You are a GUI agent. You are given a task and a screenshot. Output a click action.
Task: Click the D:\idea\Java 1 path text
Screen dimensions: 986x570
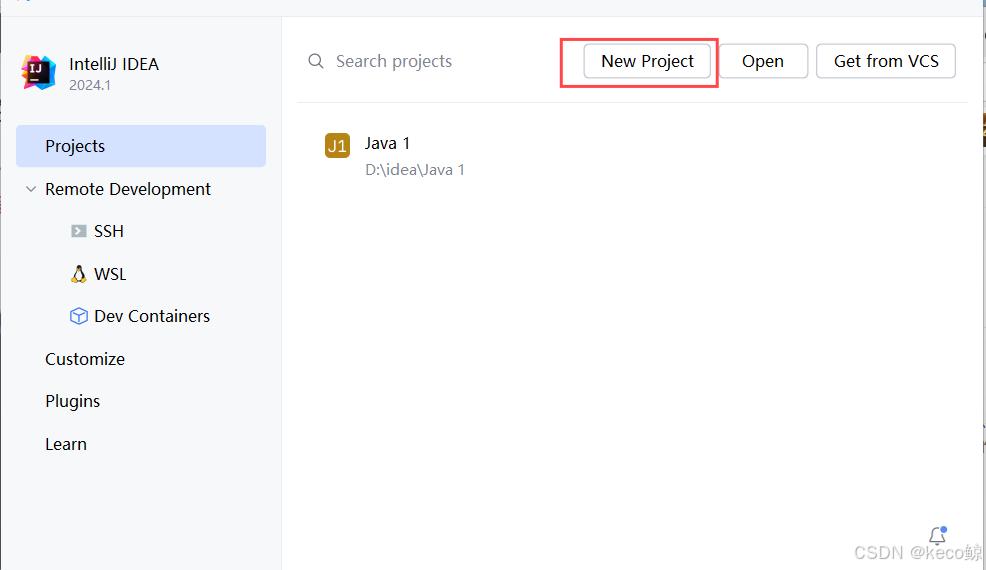(x=415, y=170)
